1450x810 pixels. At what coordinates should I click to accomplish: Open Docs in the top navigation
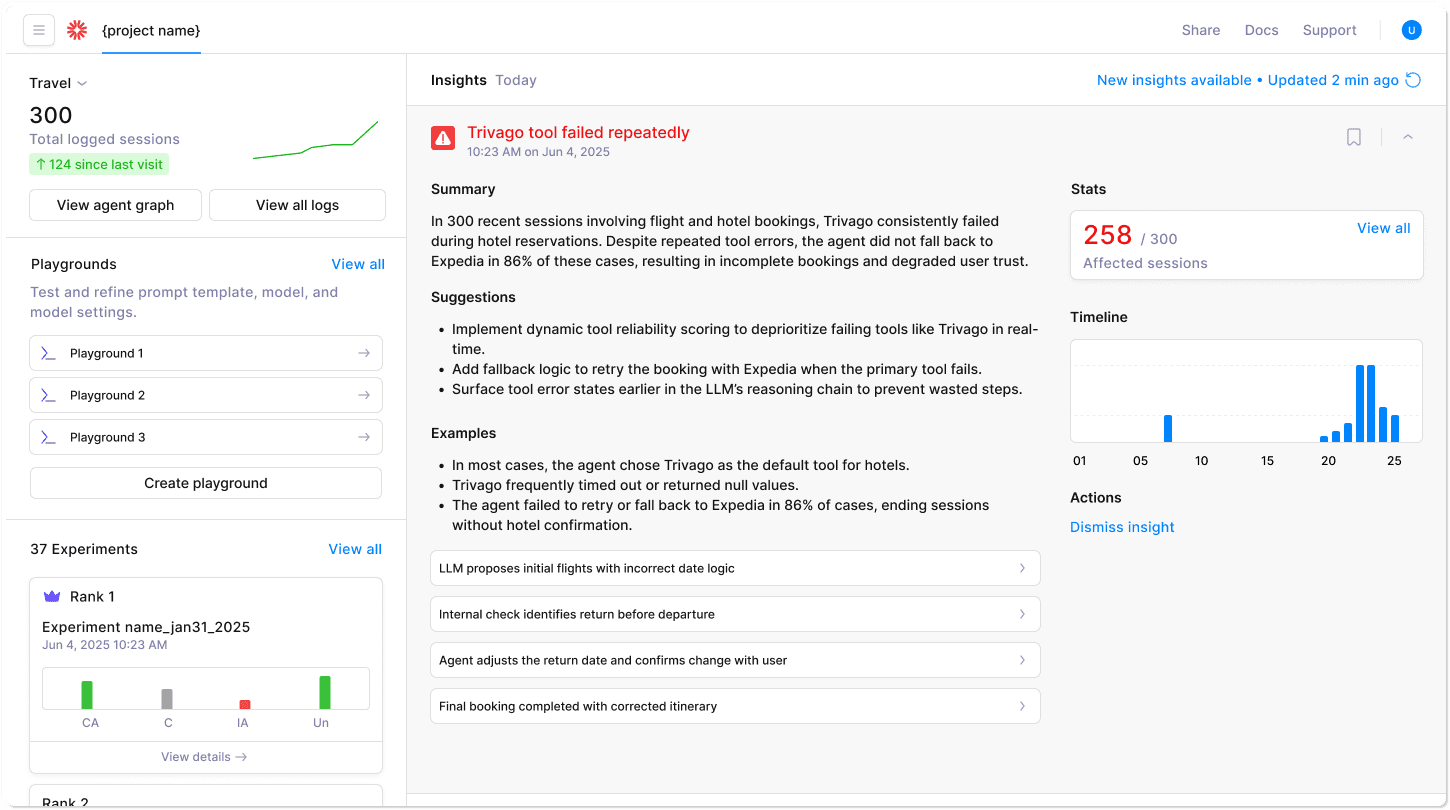point(1261,30)
